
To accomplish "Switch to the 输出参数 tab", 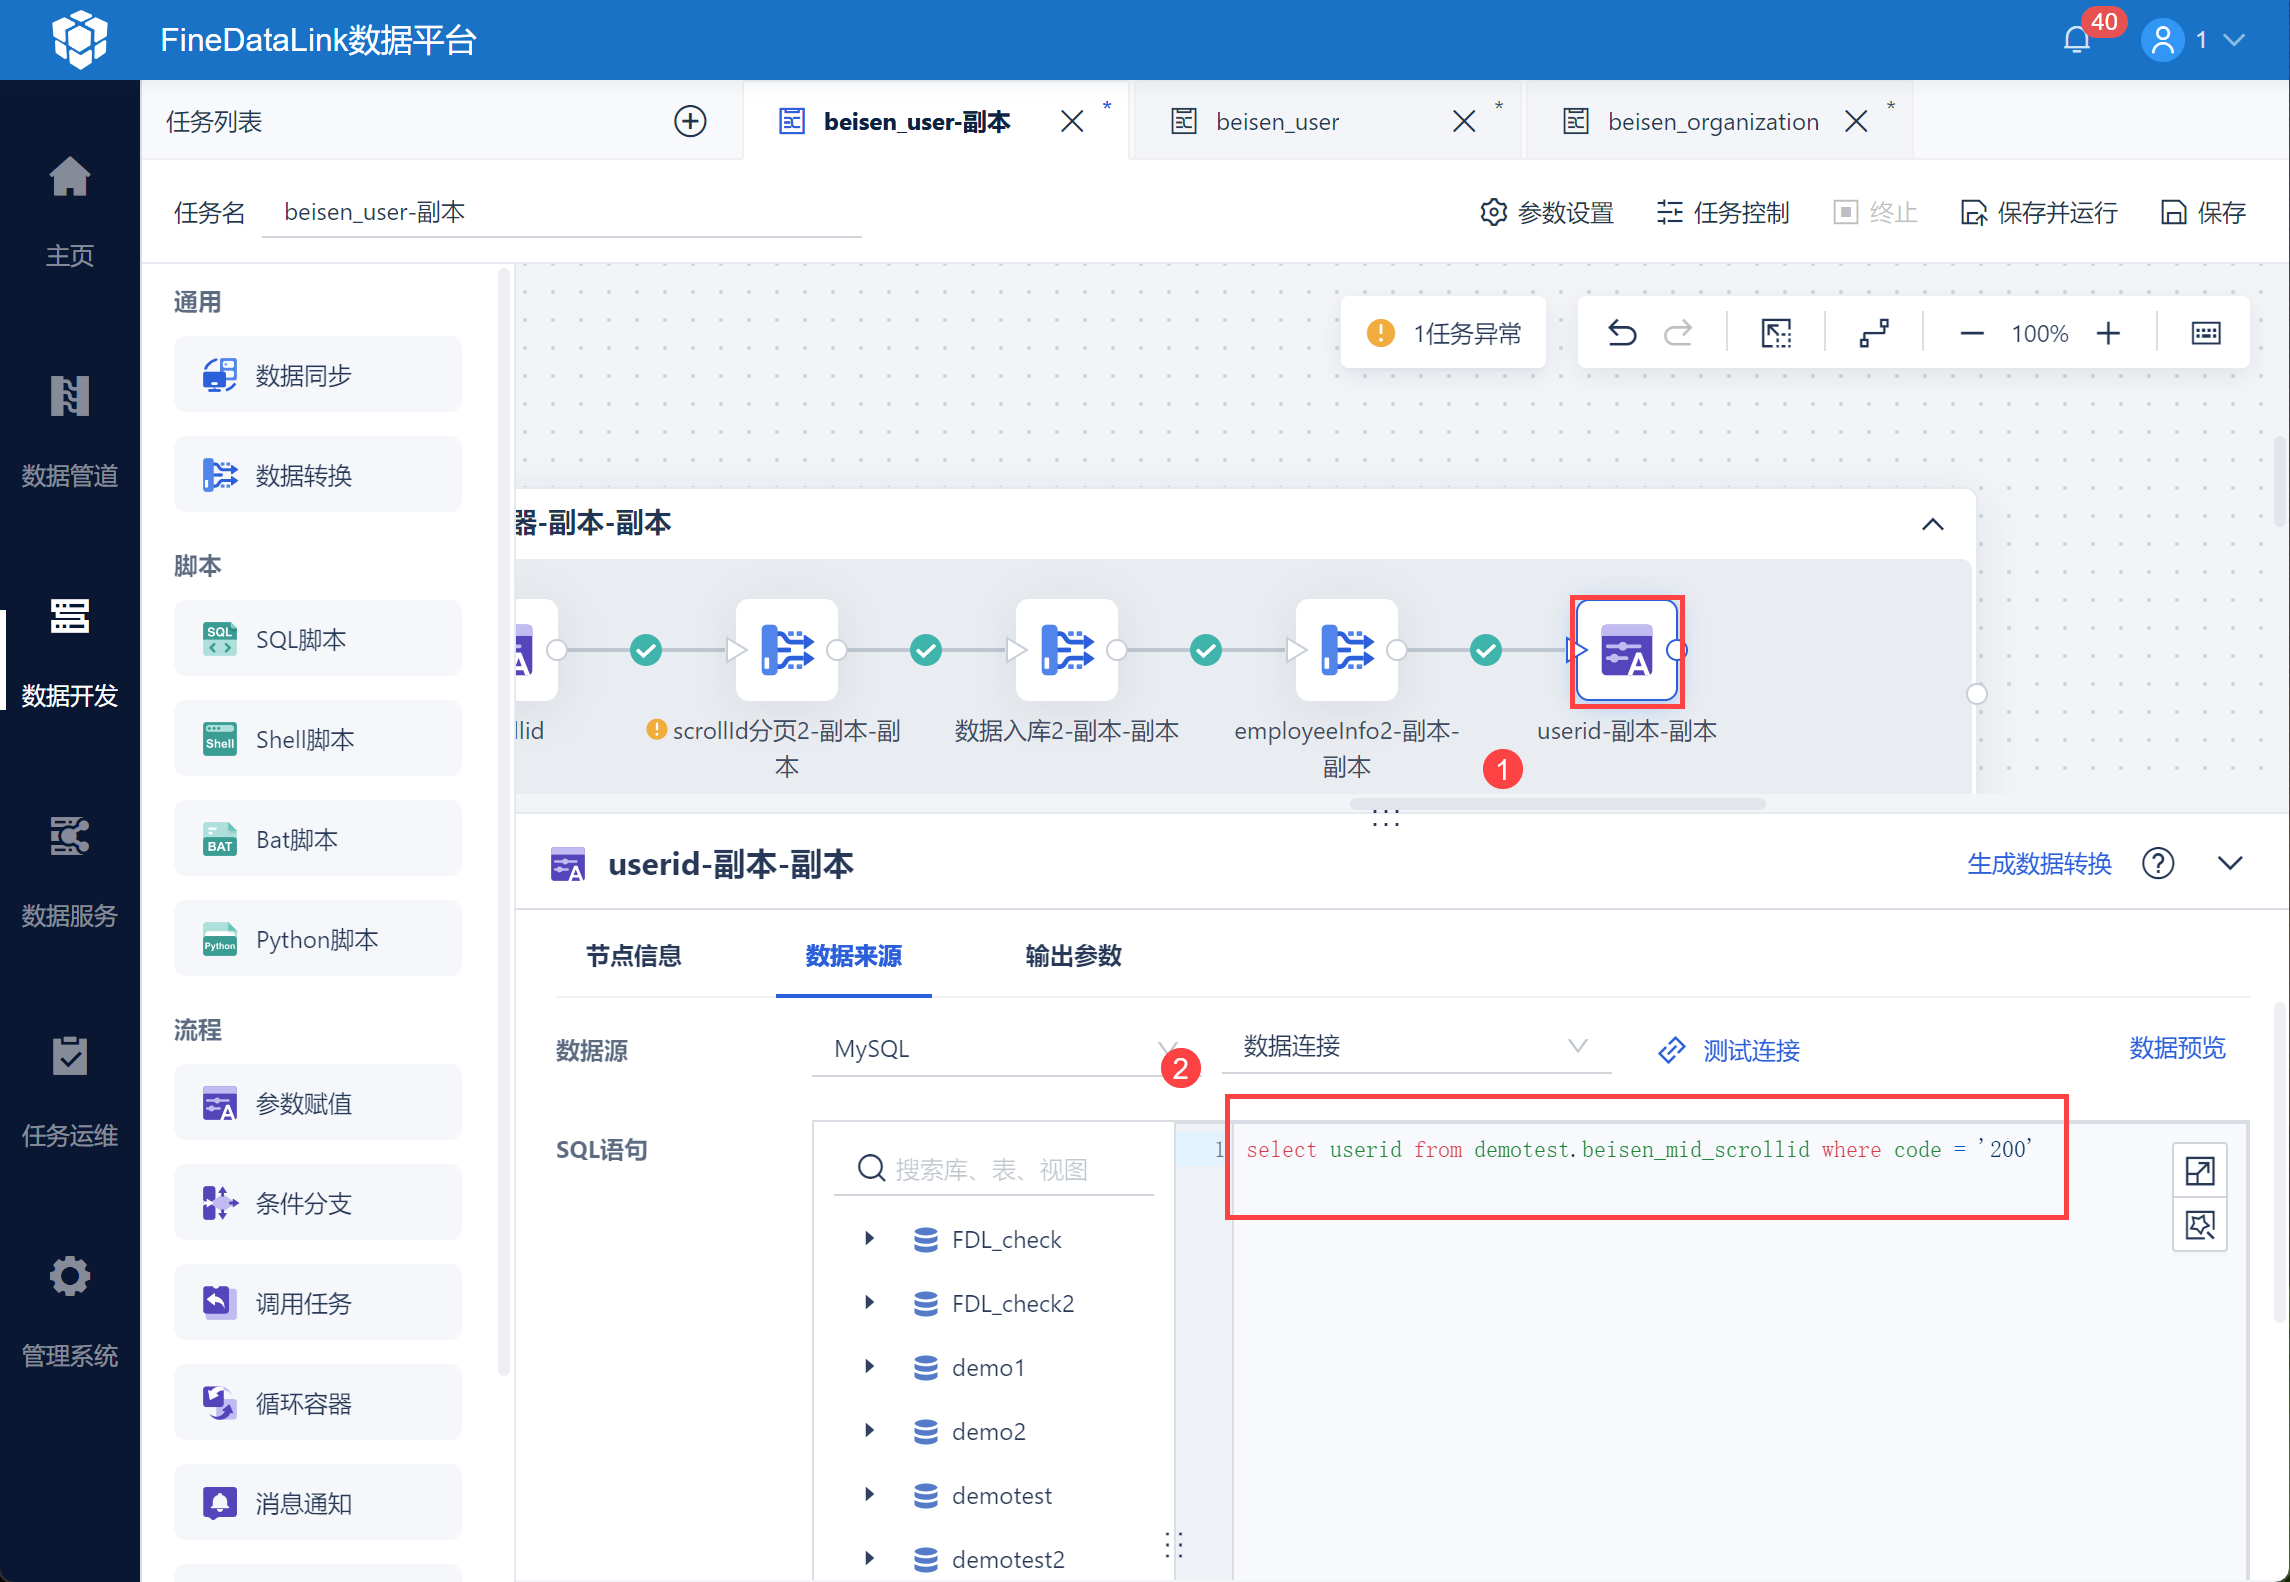I will (1073, 956).
